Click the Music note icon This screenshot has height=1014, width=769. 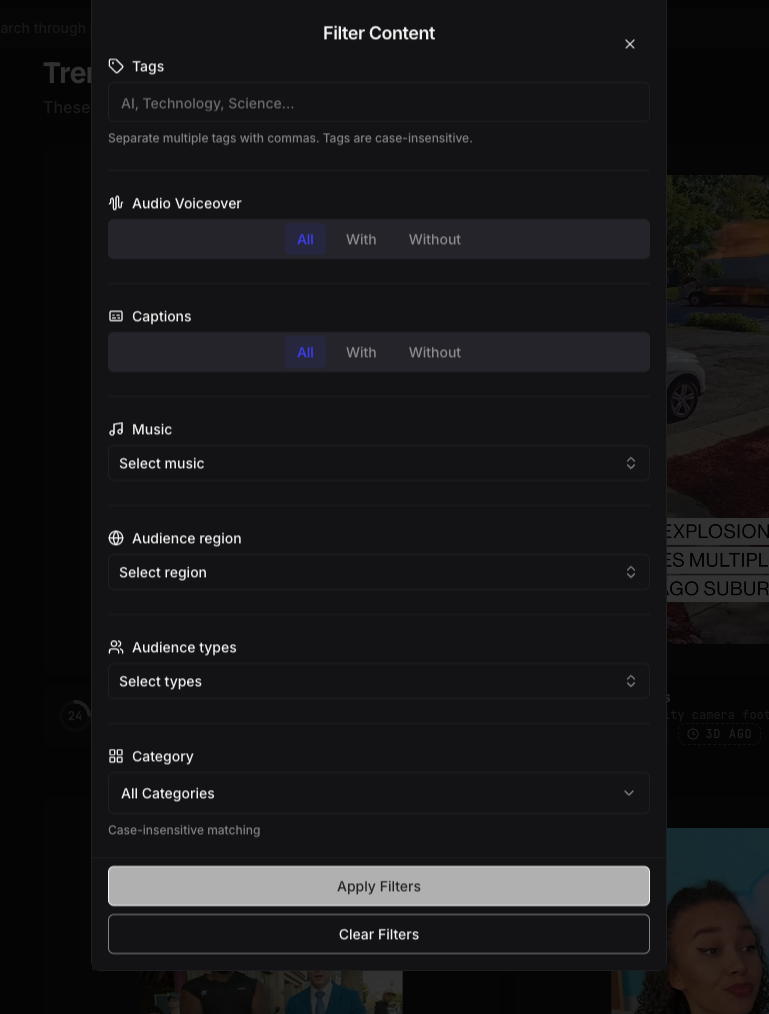click(116, 429)
